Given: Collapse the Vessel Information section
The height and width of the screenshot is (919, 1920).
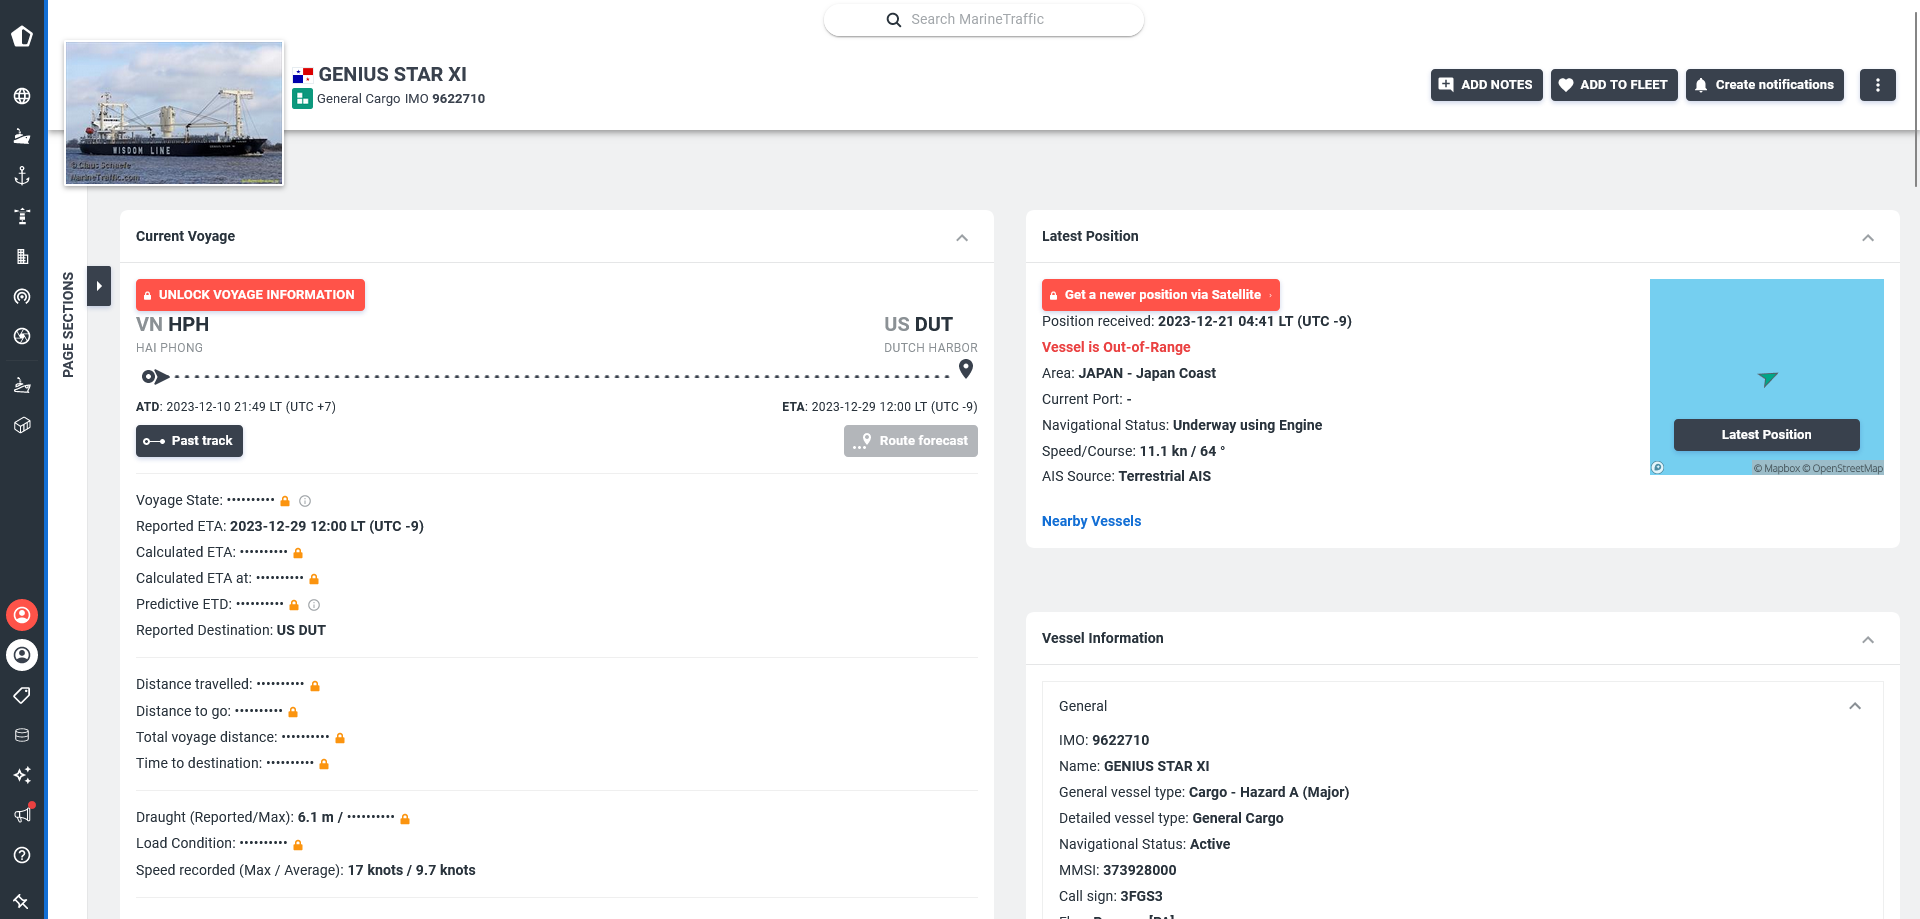Looking at the screenshot, I should [1868, 640].
